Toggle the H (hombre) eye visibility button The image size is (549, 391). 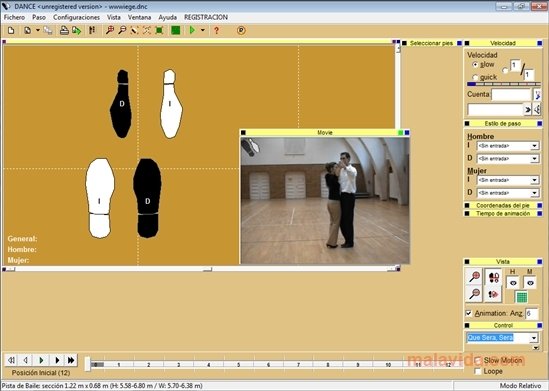click(x=513, y=282)
